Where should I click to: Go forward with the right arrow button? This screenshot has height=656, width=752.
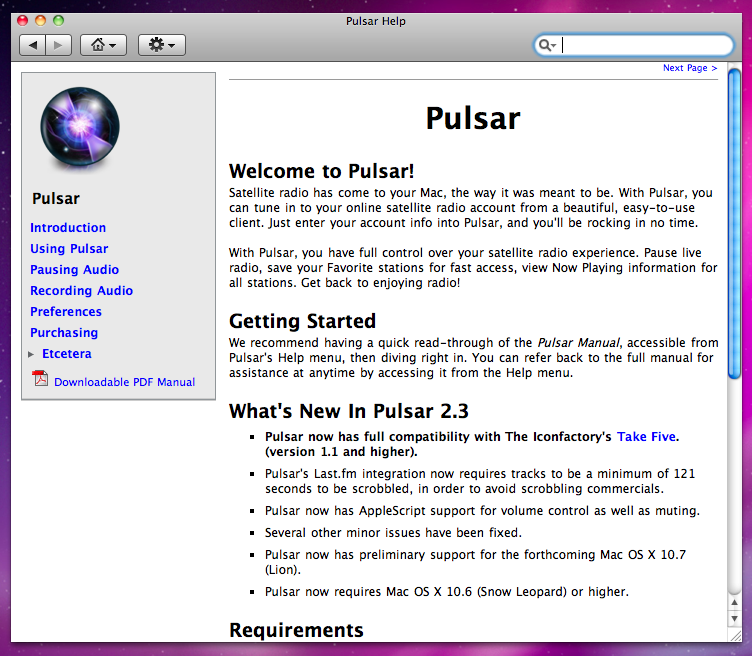[x=59, y=45]
